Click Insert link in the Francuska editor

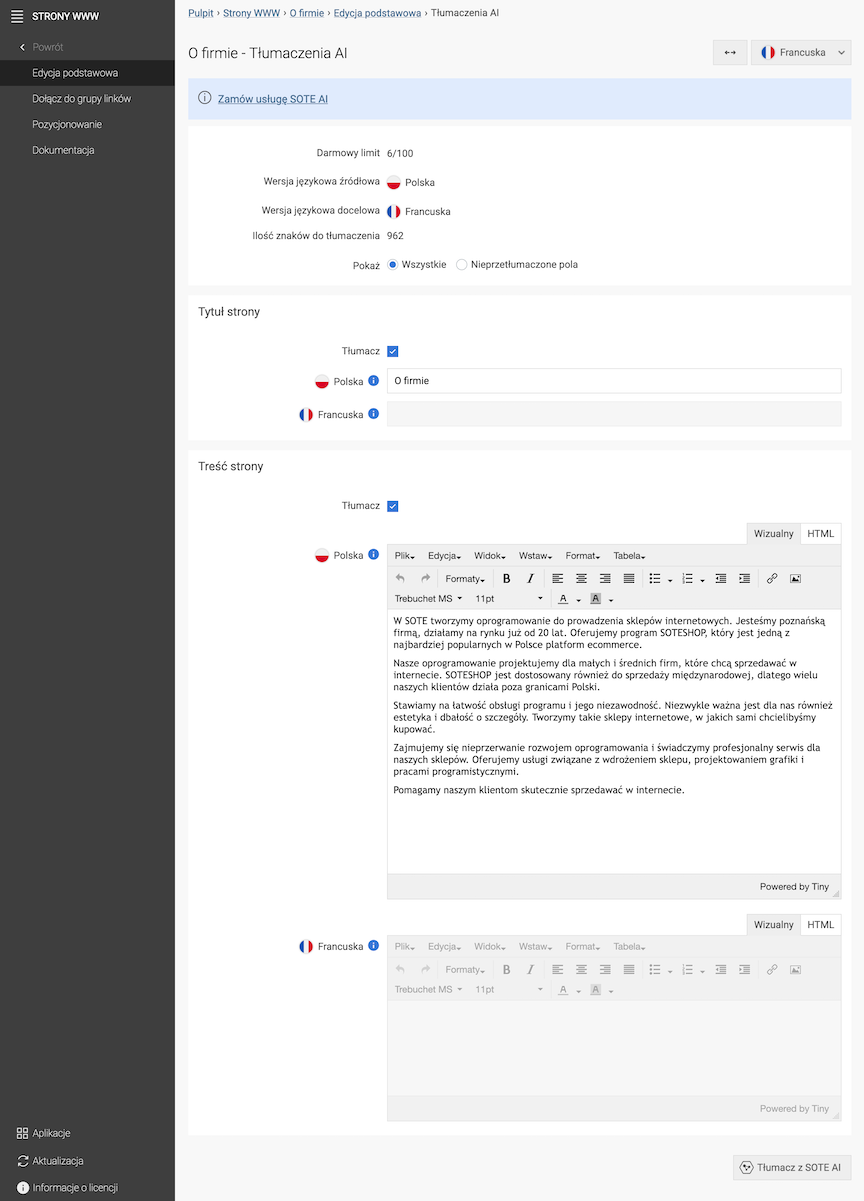[772, 969]
